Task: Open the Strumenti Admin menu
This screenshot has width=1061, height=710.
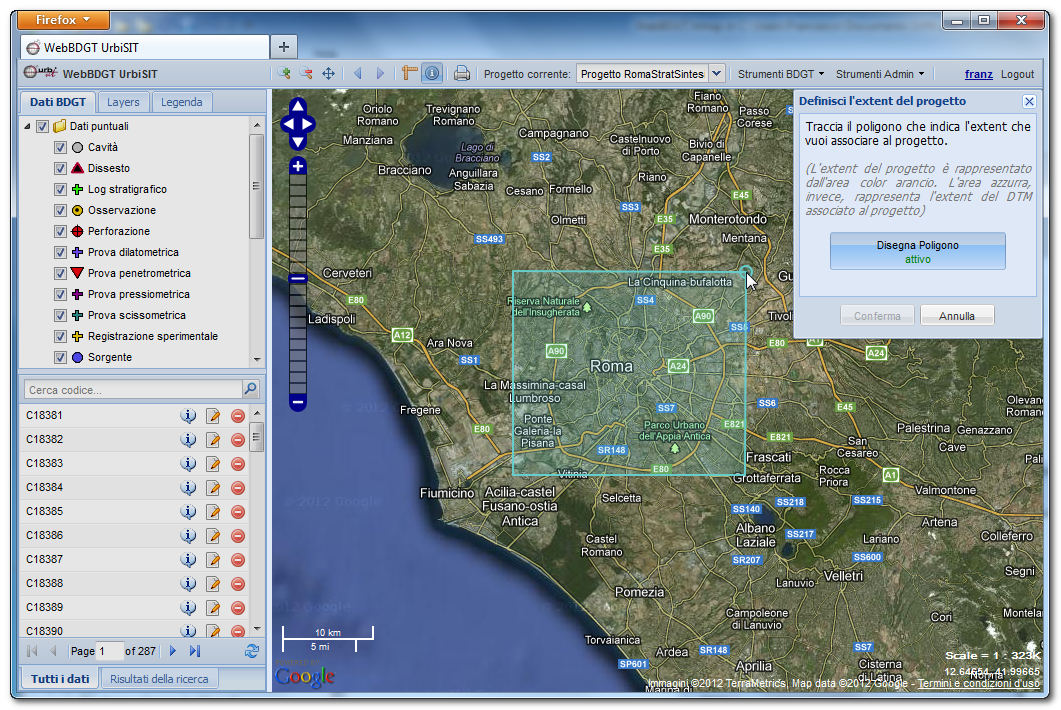Action: [880, 74]
